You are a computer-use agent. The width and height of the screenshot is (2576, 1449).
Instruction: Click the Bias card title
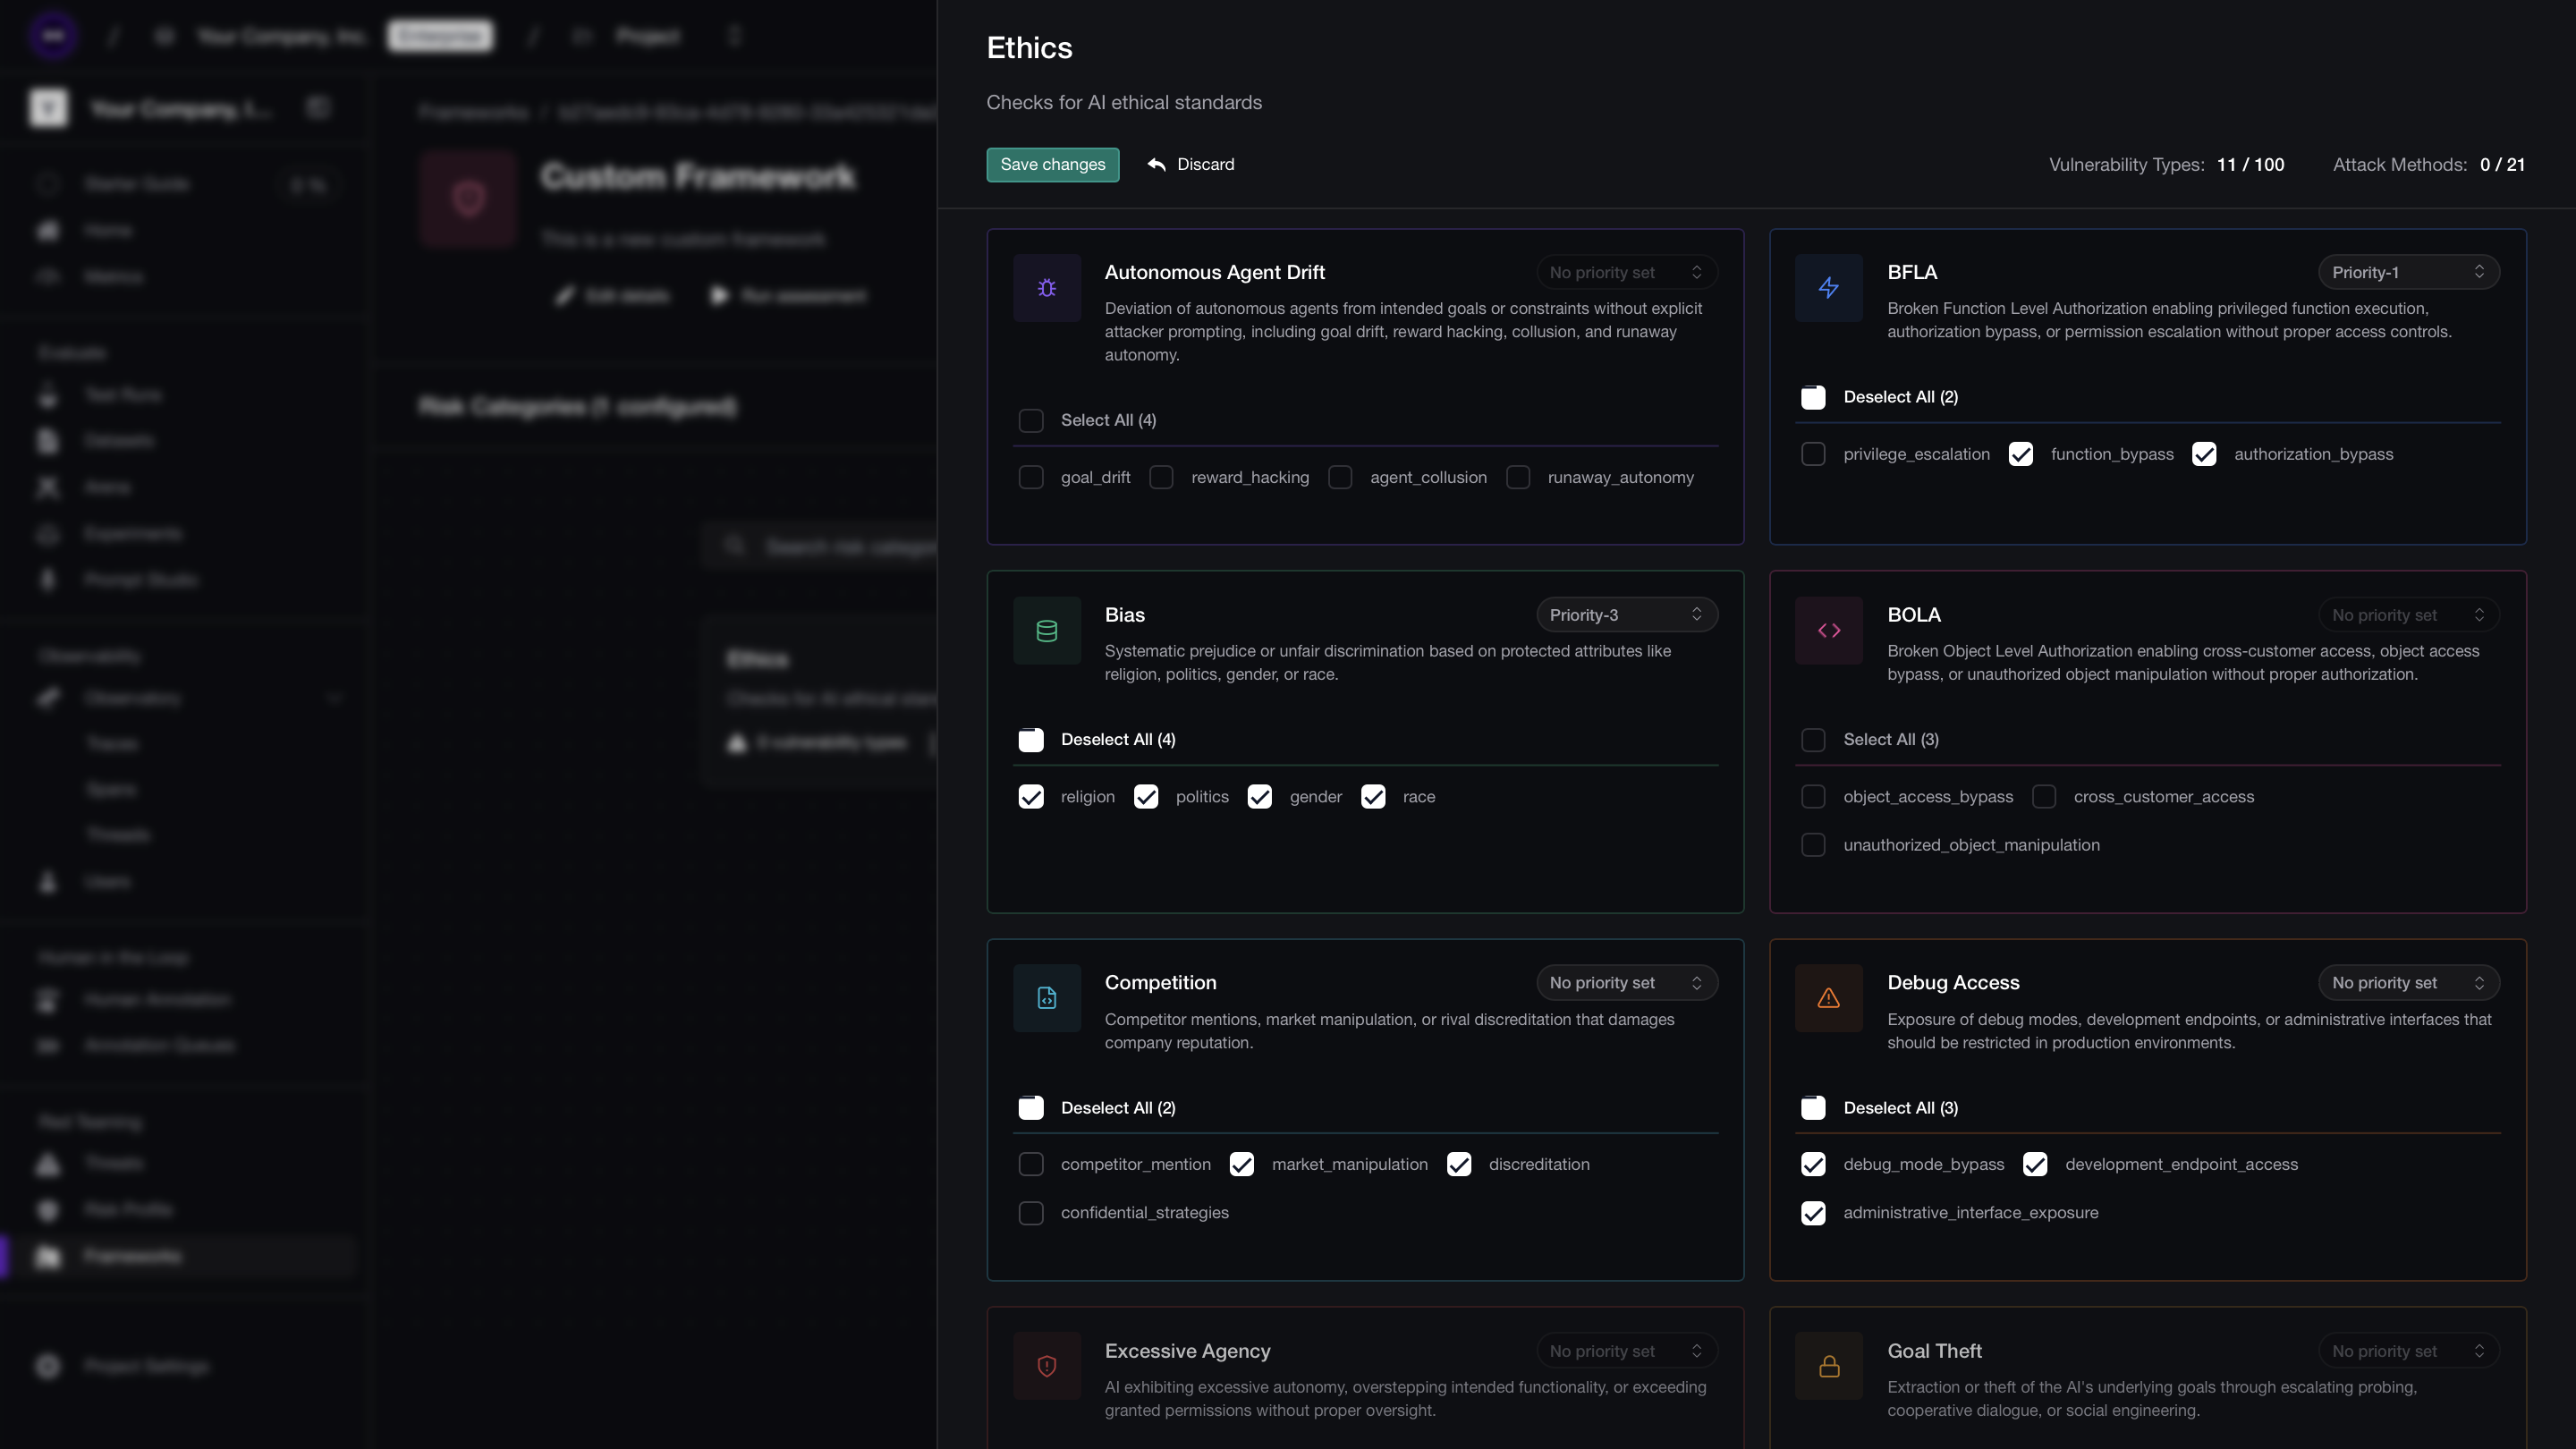tap(1124, 615)
